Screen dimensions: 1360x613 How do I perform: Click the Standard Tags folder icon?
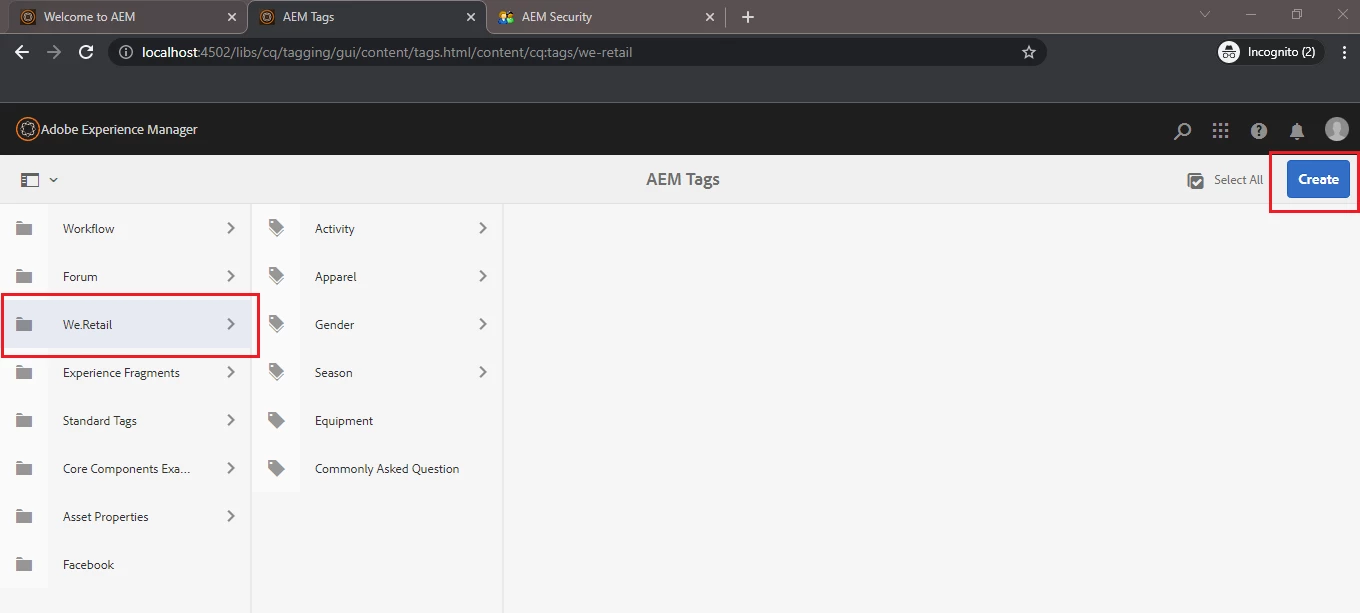click(24, 420)
